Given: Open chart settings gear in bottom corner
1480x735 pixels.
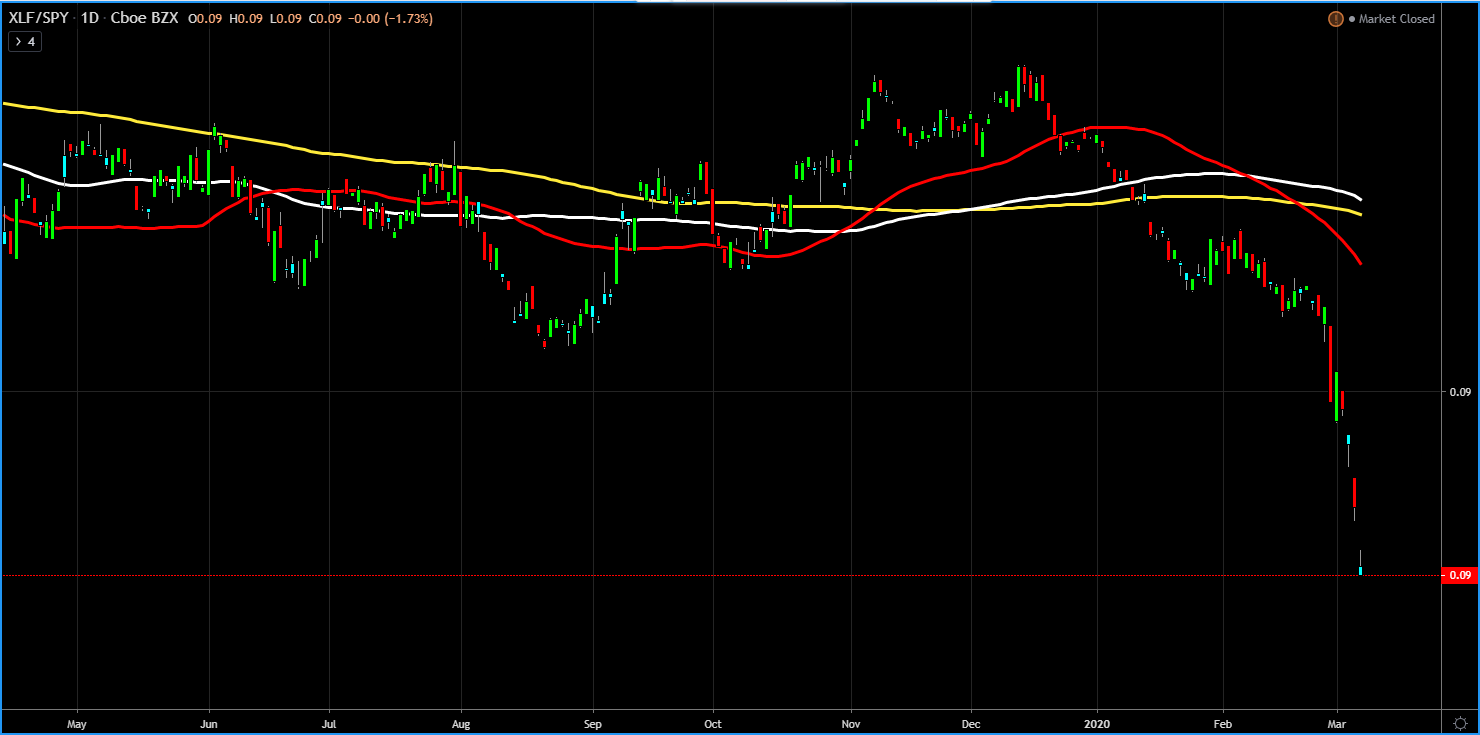Looking at the screenshot, I should (x=1460, y=722).
